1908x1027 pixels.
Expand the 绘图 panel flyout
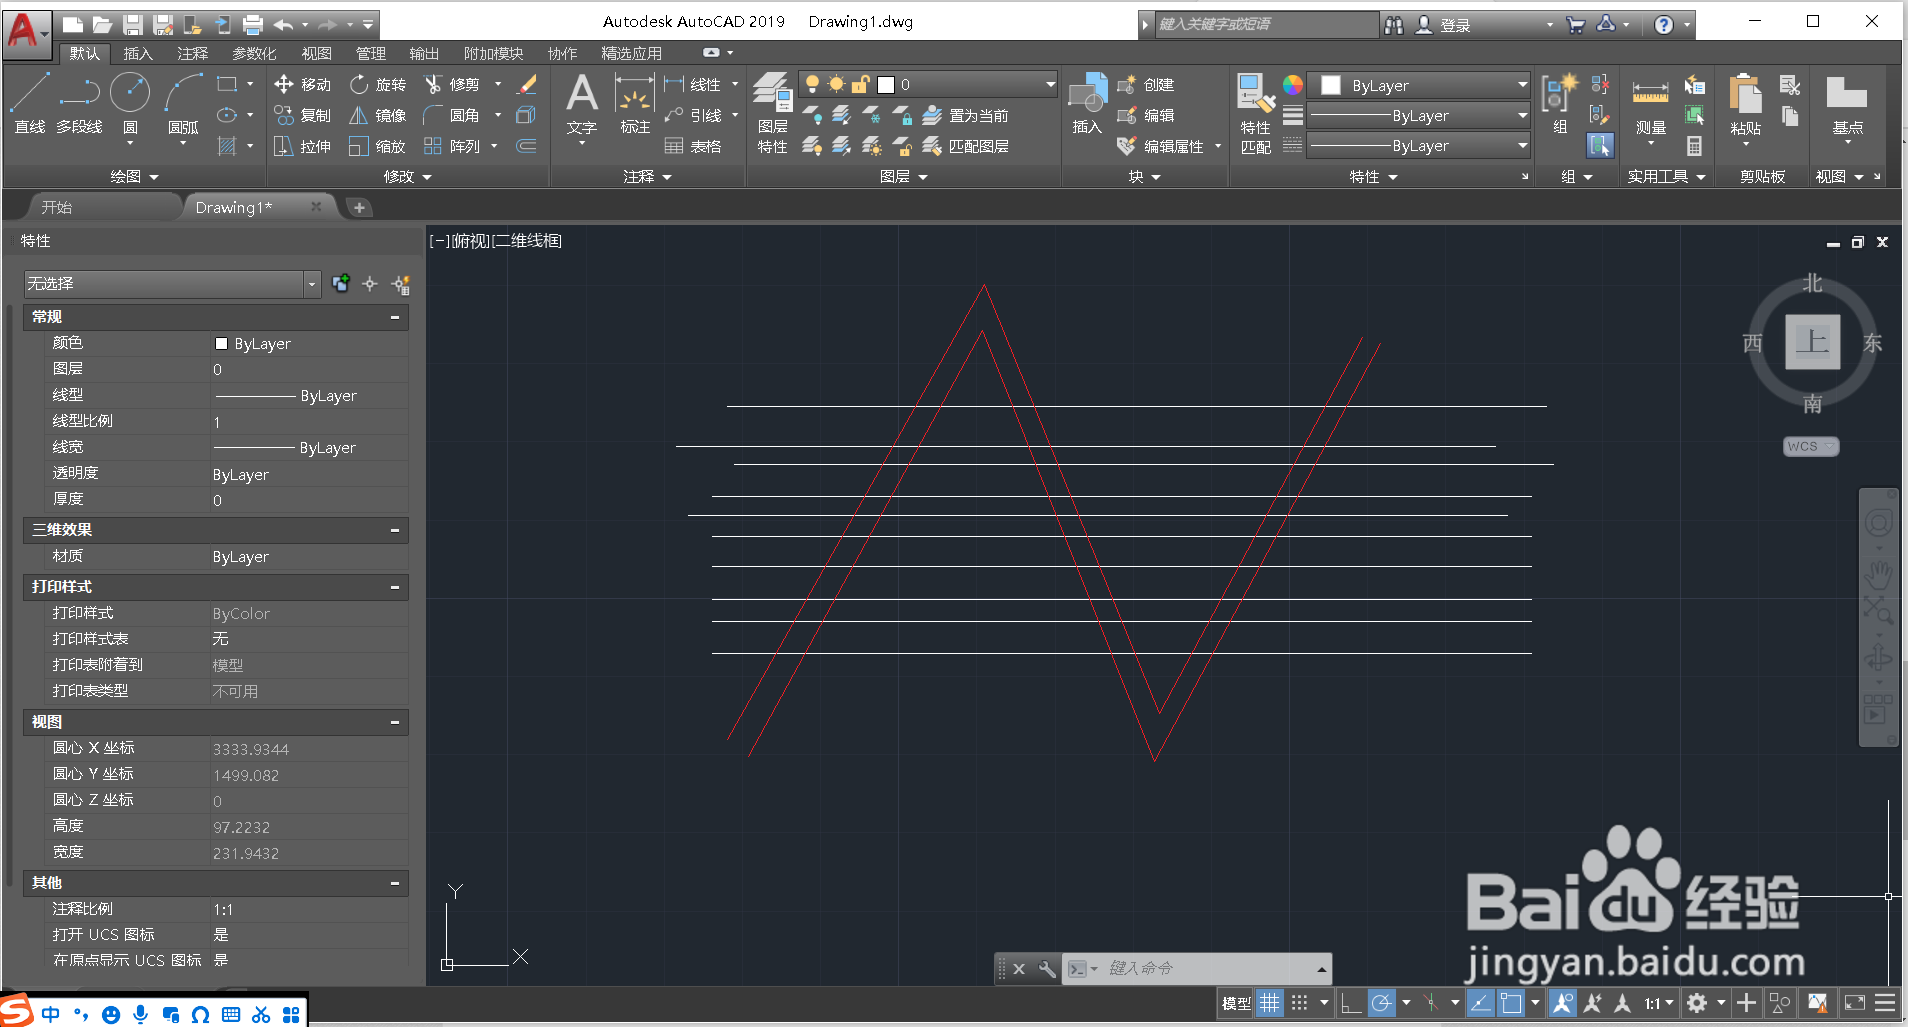pos(135,177)
